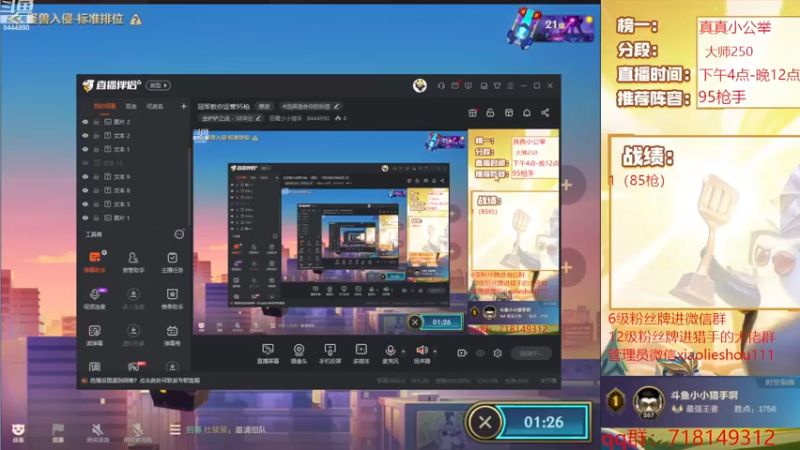
Task: Open the 弹幕秀 tool
Action: (x=172, y=336)
